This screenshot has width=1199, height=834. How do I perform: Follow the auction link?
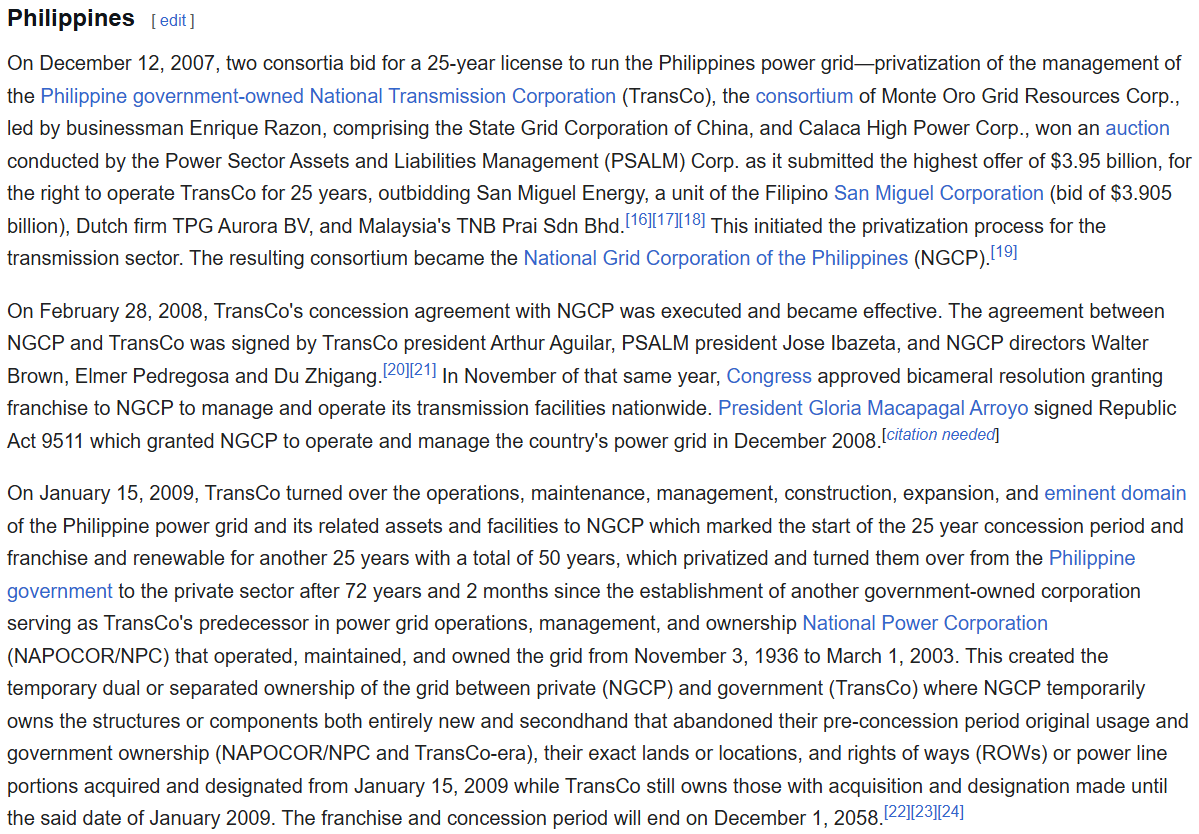pos(1137,128)
